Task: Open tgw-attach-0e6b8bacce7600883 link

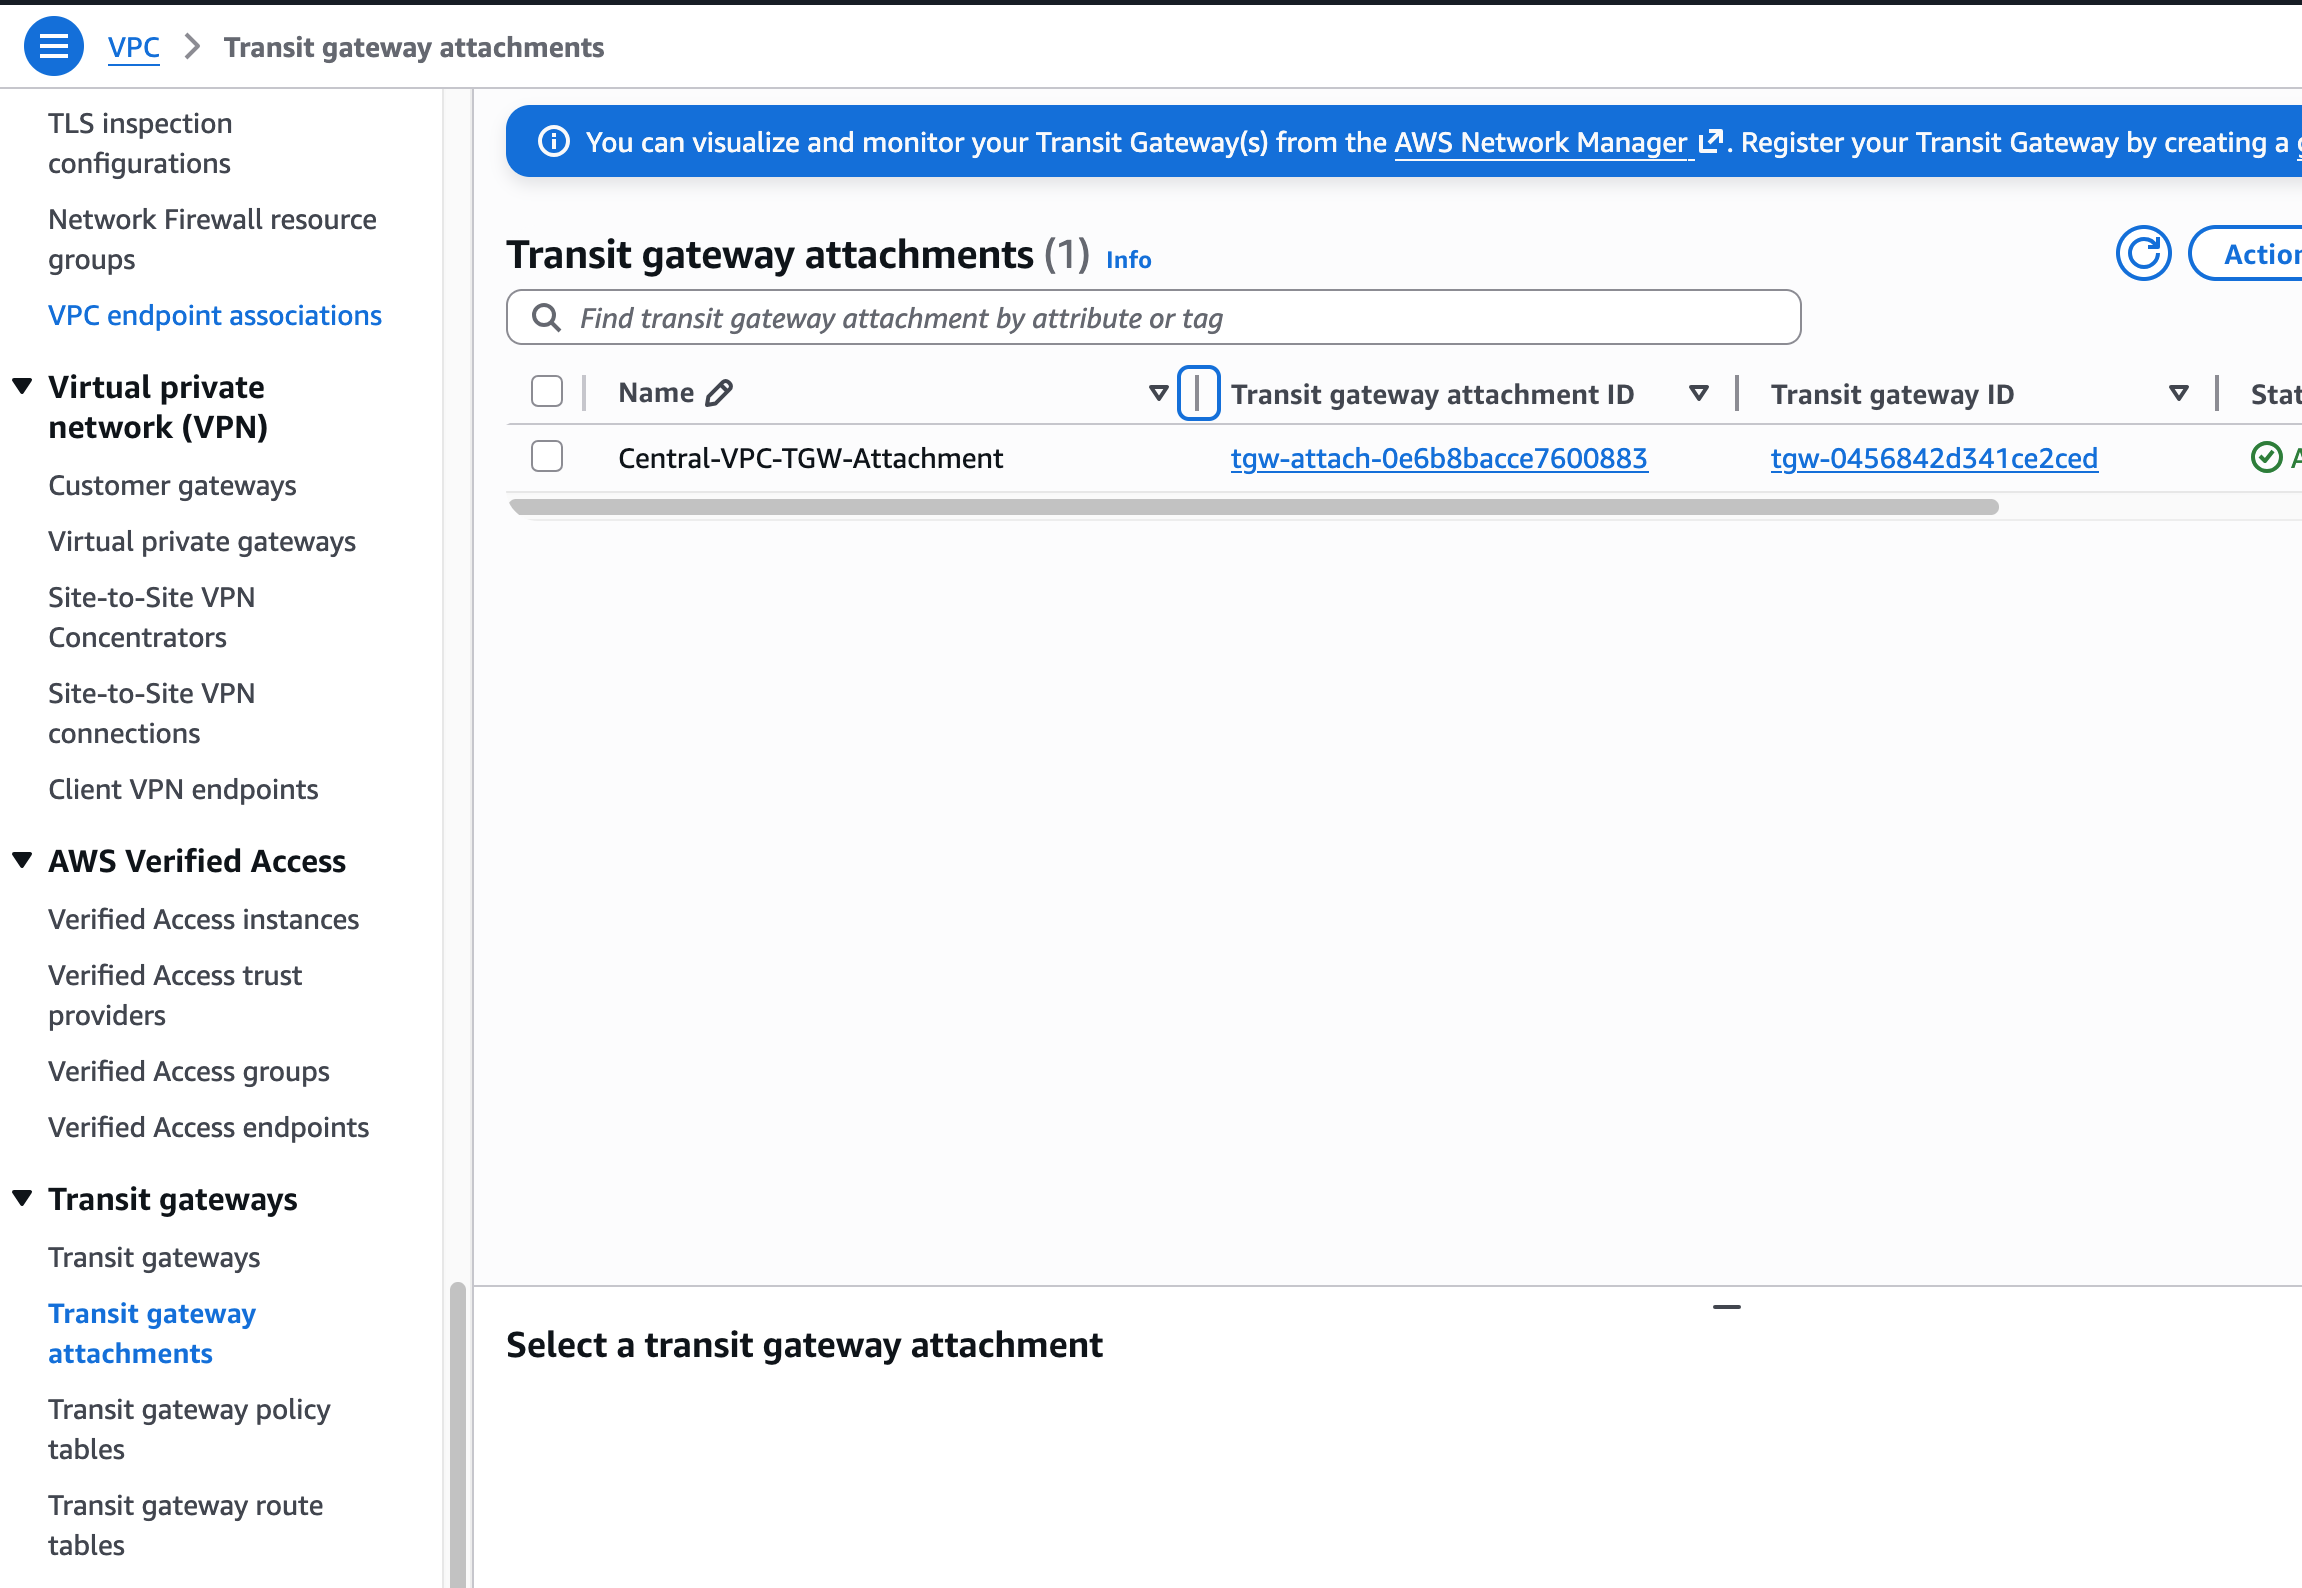Action: click(x=1439, y=458)
